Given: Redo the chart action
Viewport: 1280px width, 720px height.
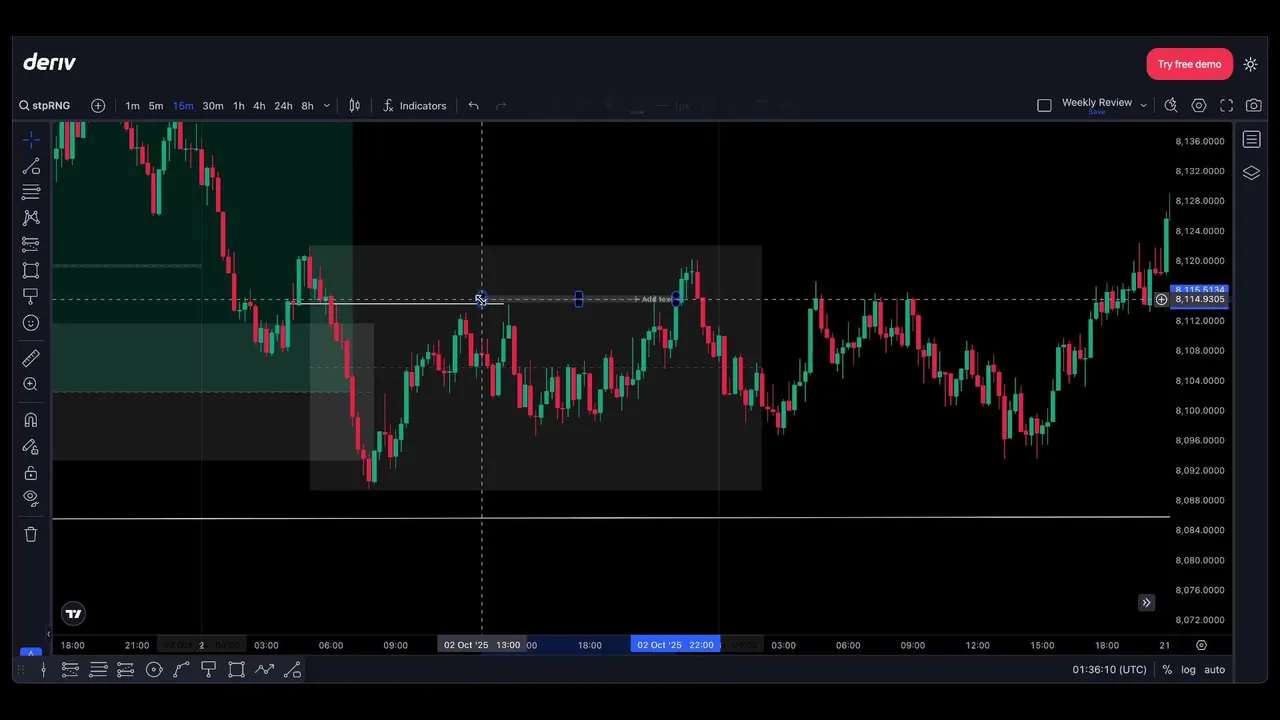Looking at the screenshot, I should [x=502, y=106].
